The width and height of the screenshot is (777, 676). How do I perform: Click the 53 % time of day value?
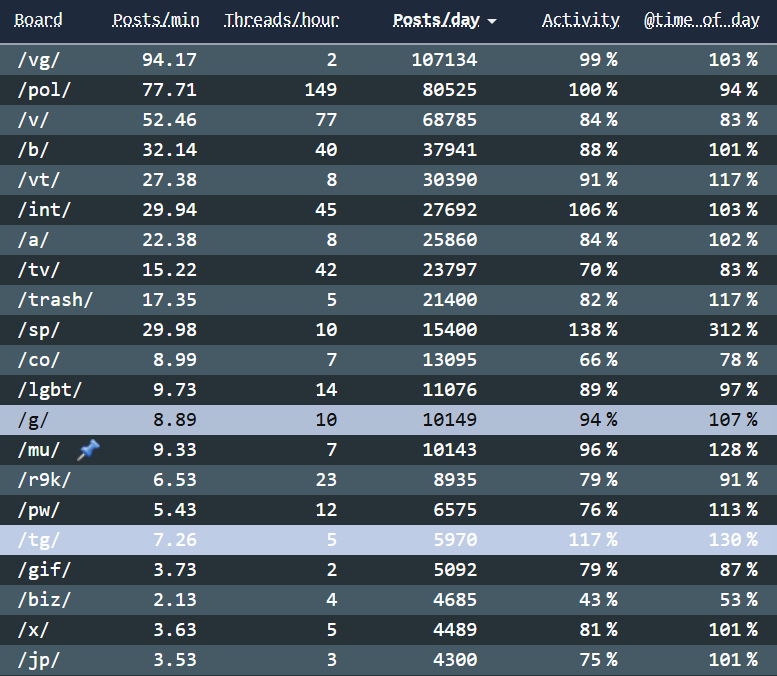739,600
